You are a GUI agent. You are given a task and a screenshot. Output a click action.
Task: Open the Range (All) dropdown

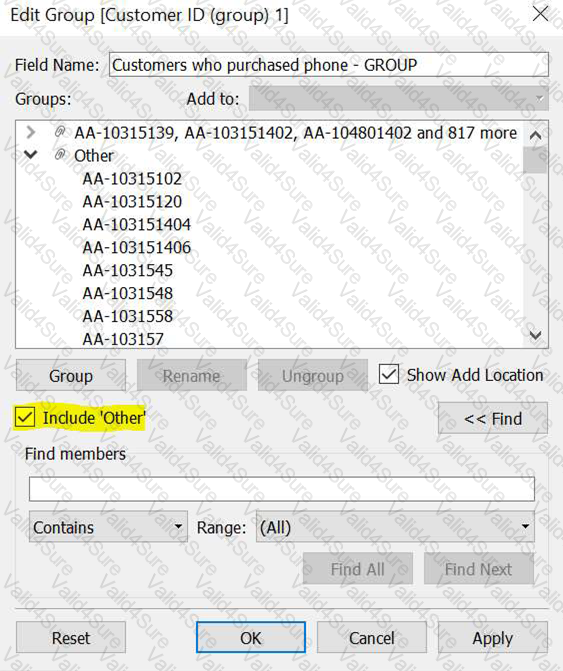point(395,527)
